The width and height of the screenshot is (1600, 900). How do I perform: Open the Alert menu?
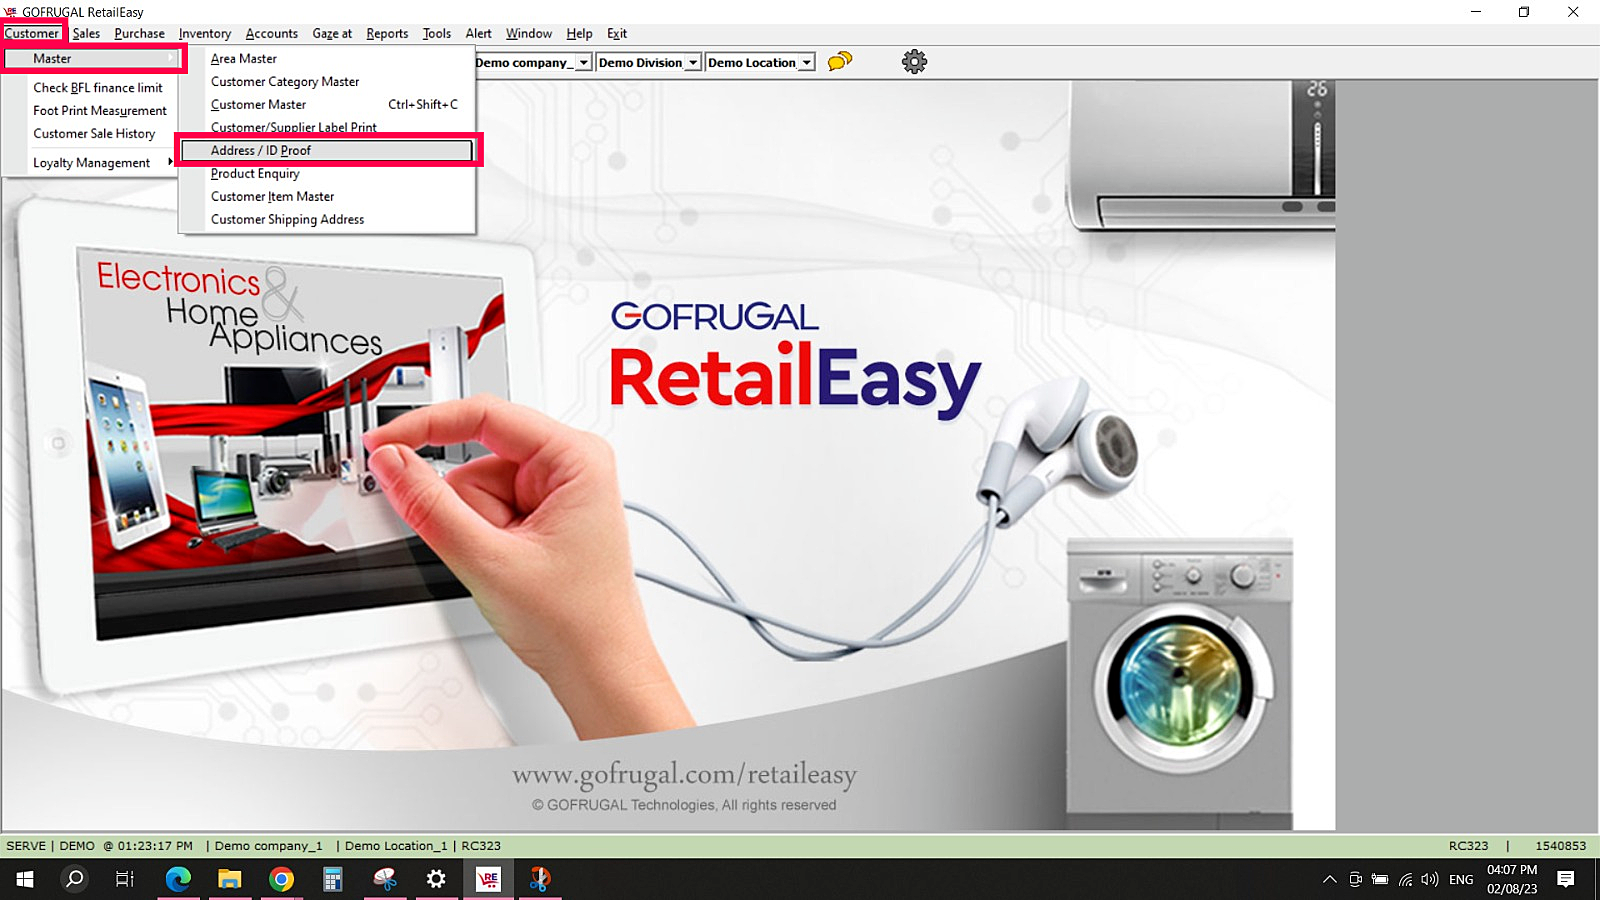479,33
